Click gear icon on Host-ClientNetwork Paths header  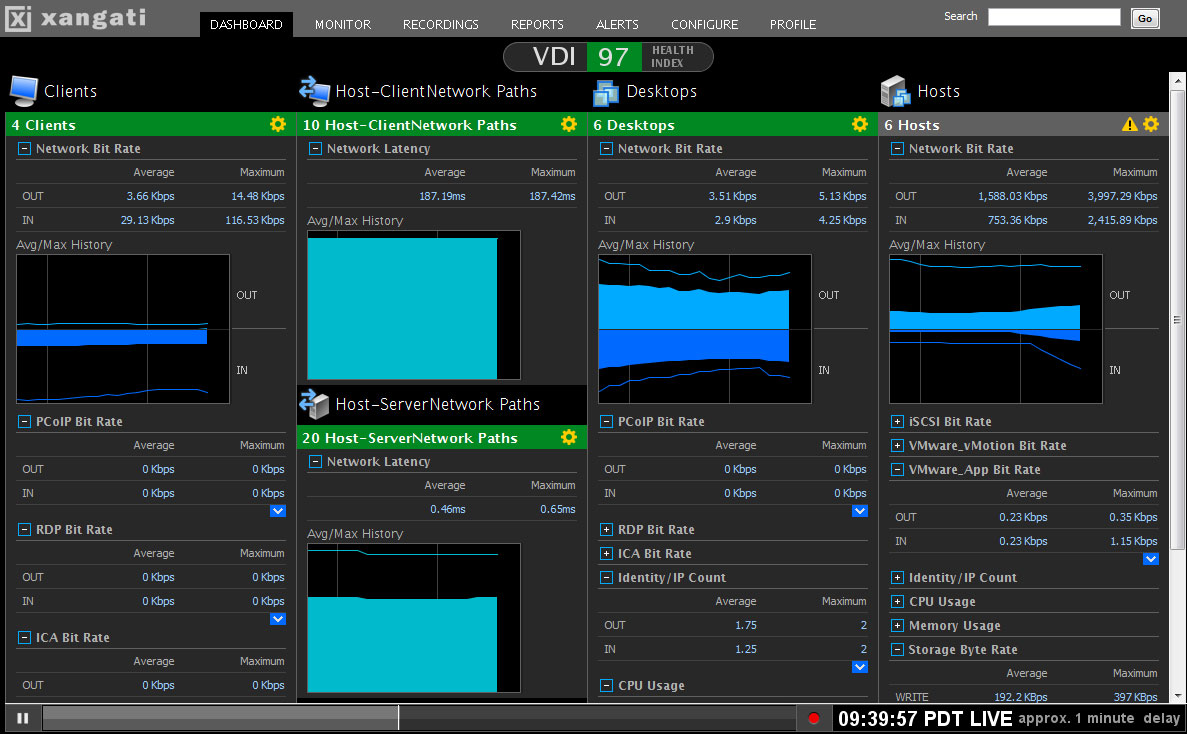click(x=569, y=124)
